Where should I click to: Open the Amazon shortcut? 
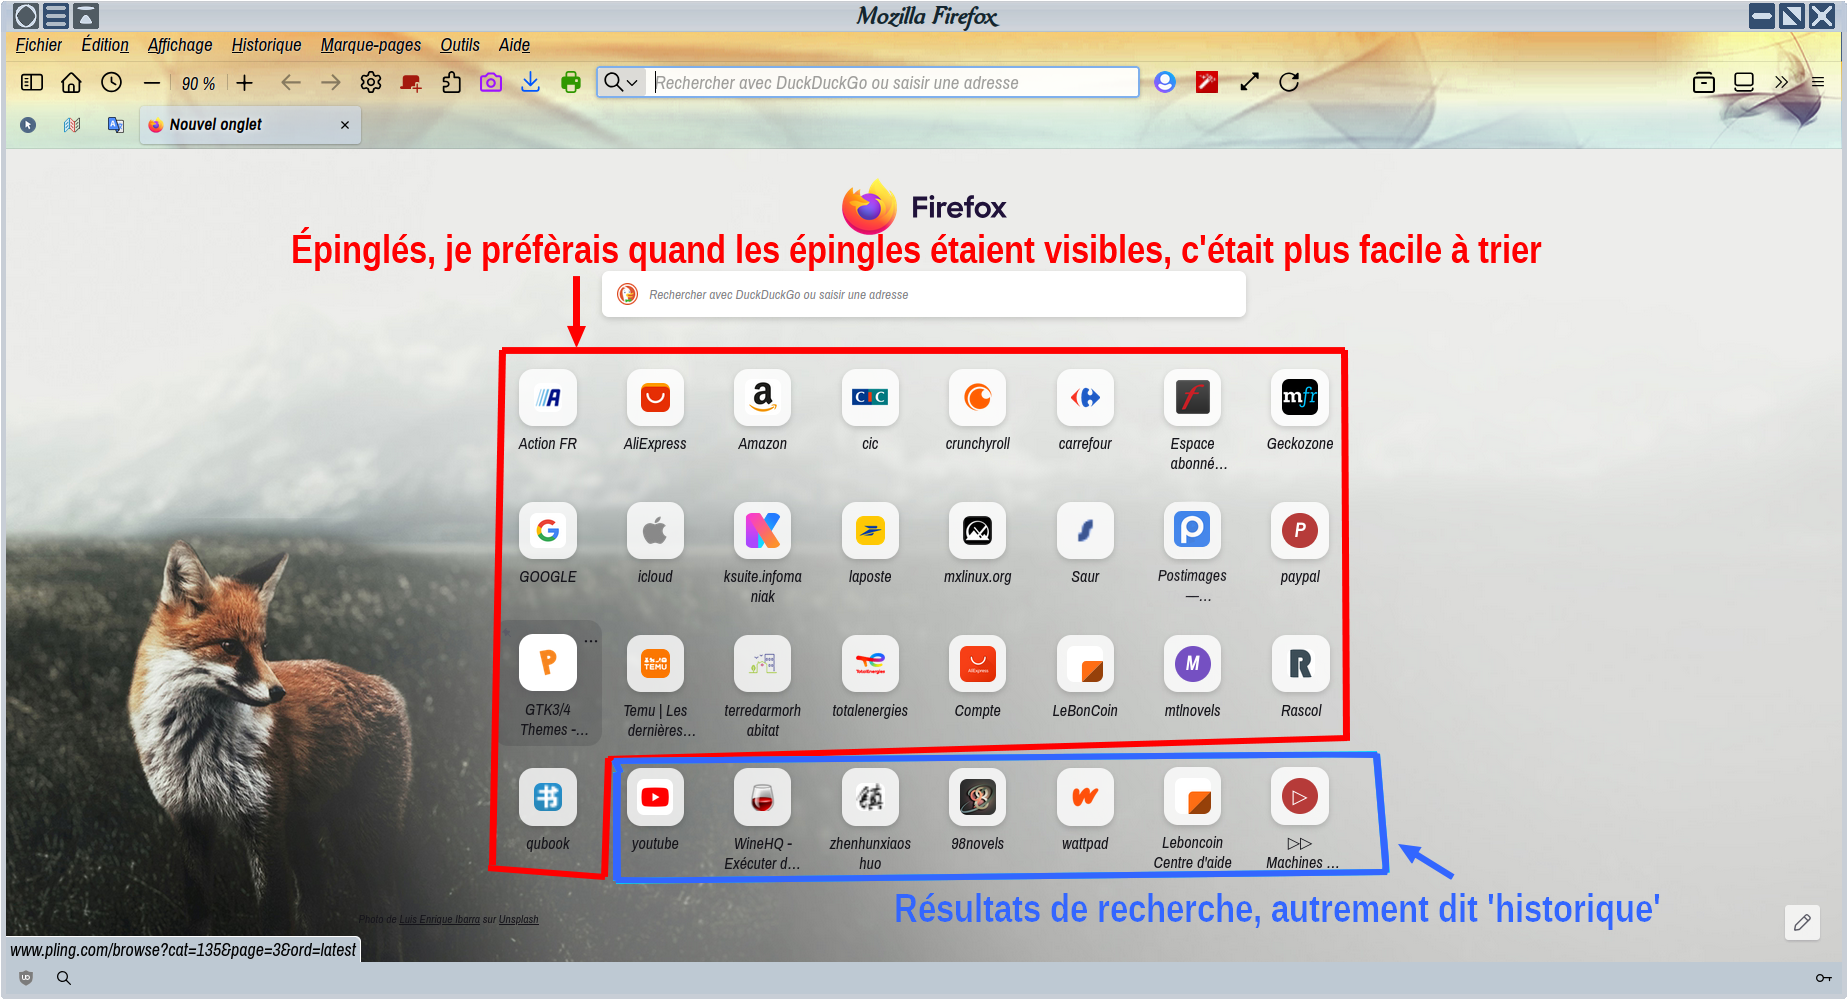763,398
